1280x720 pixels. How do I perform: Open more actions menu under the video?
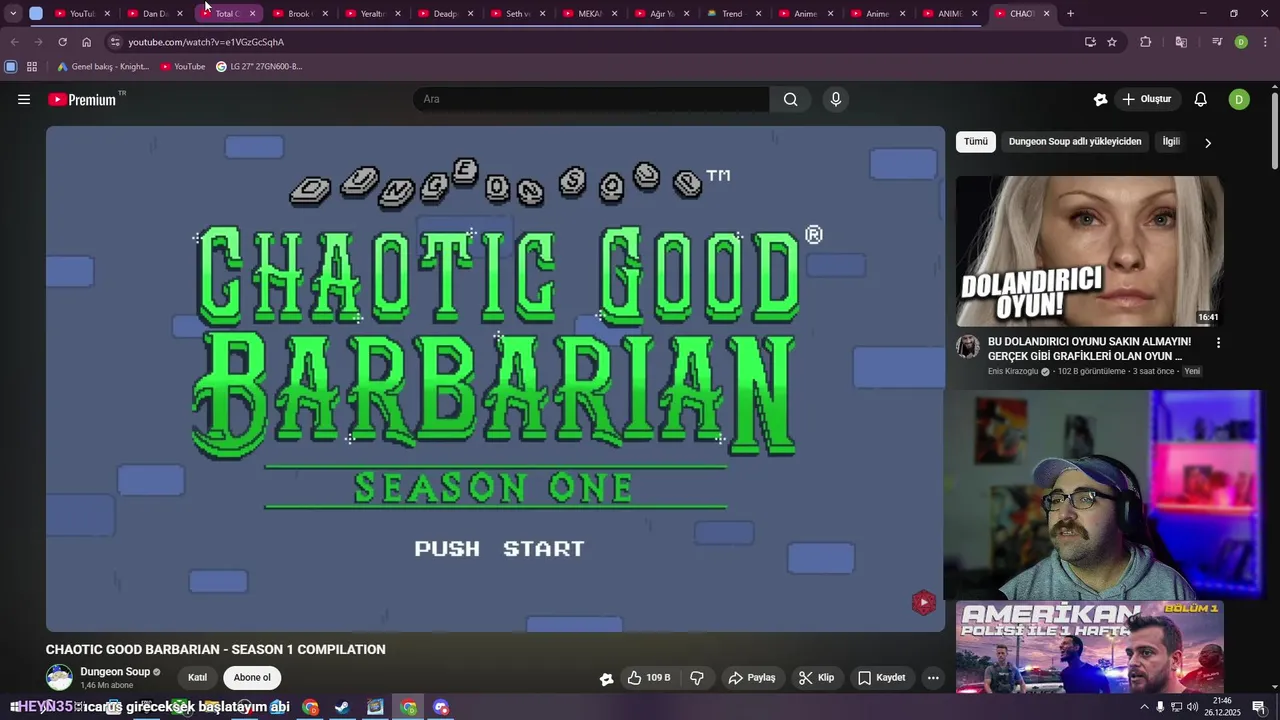click(933, 678)
